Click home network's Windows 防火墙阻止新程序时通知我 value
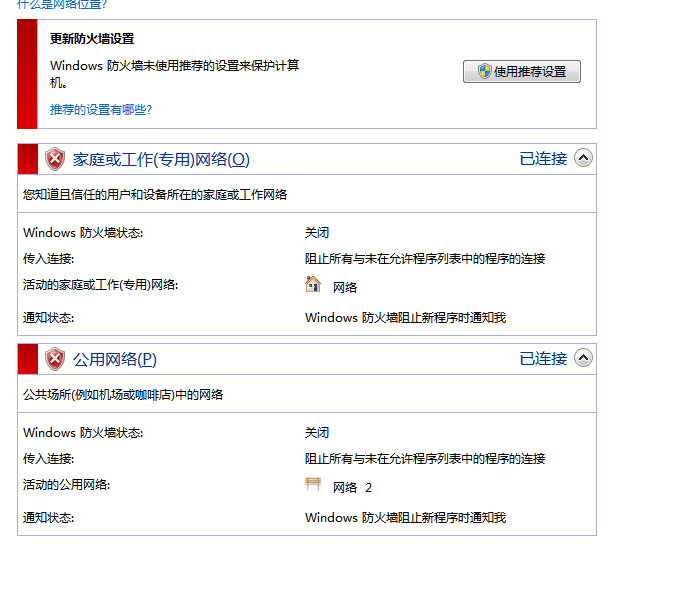The width and height of the screenshot is (677, 602). tap(405, 318)
